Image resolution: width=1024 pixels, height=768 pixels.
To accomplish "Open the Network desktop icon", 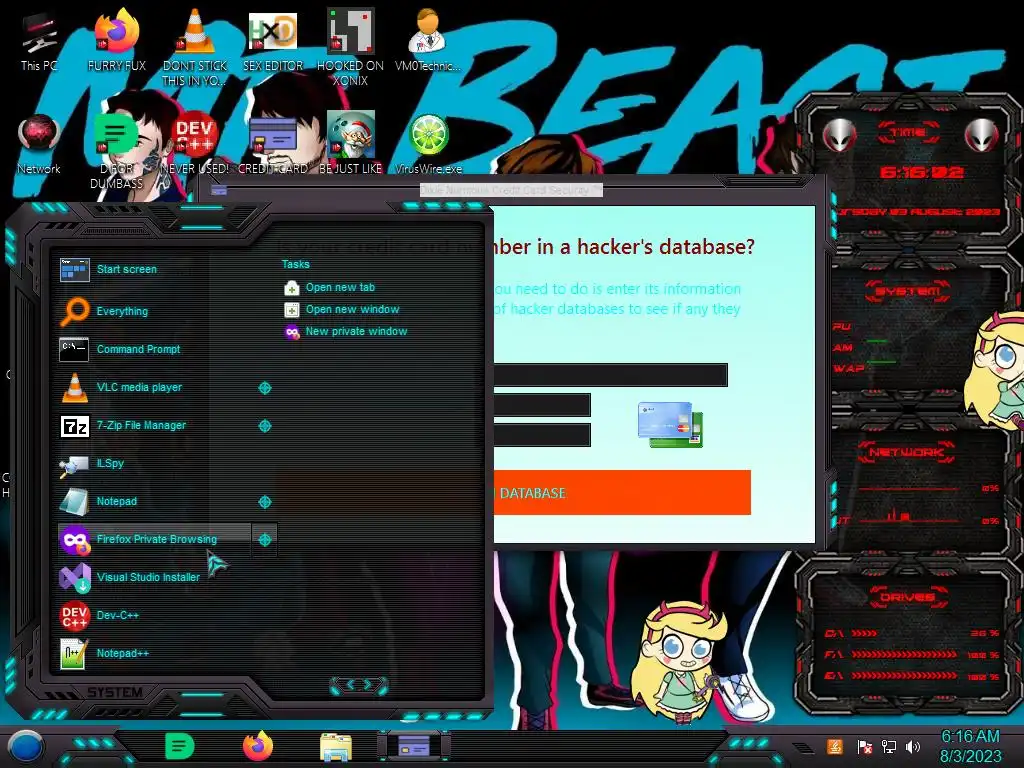I will click(x=39, y=144).
